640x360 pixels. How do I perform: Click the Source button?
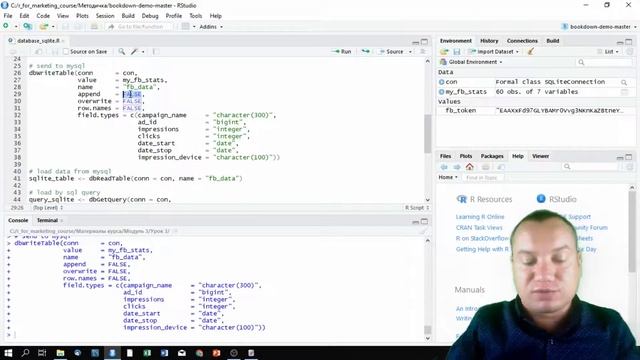pos(391,51)
